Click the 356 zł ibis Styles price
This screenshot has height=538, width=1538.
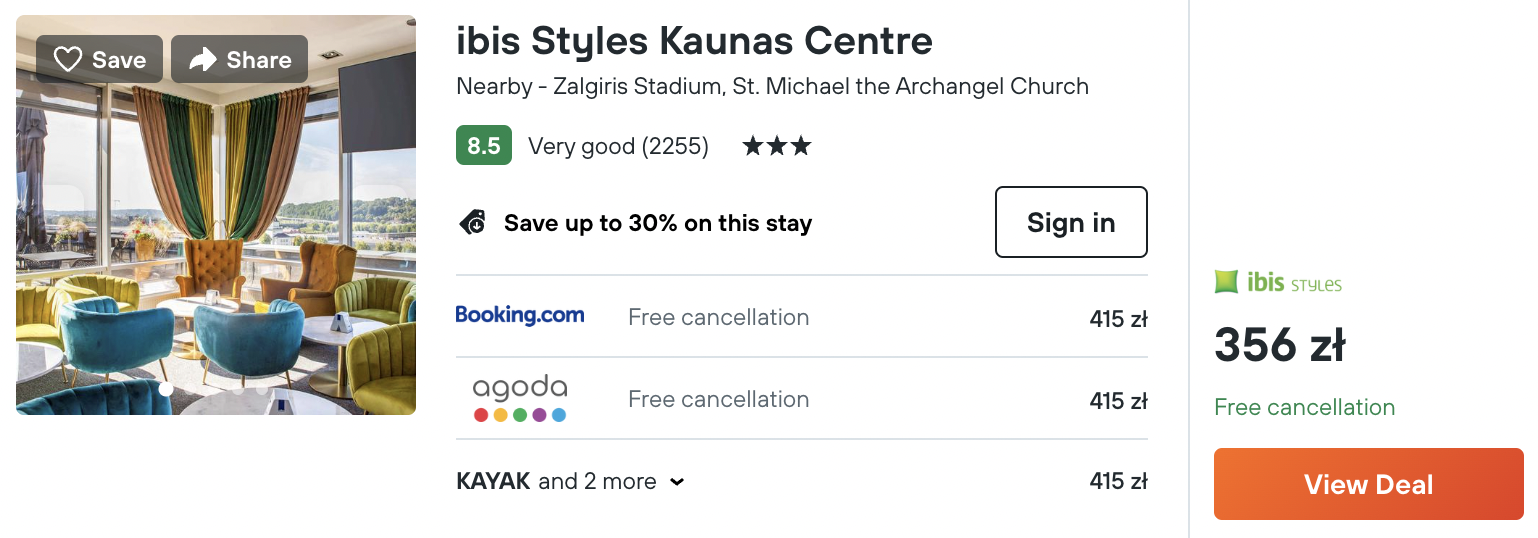click(x=1279, y=346)
